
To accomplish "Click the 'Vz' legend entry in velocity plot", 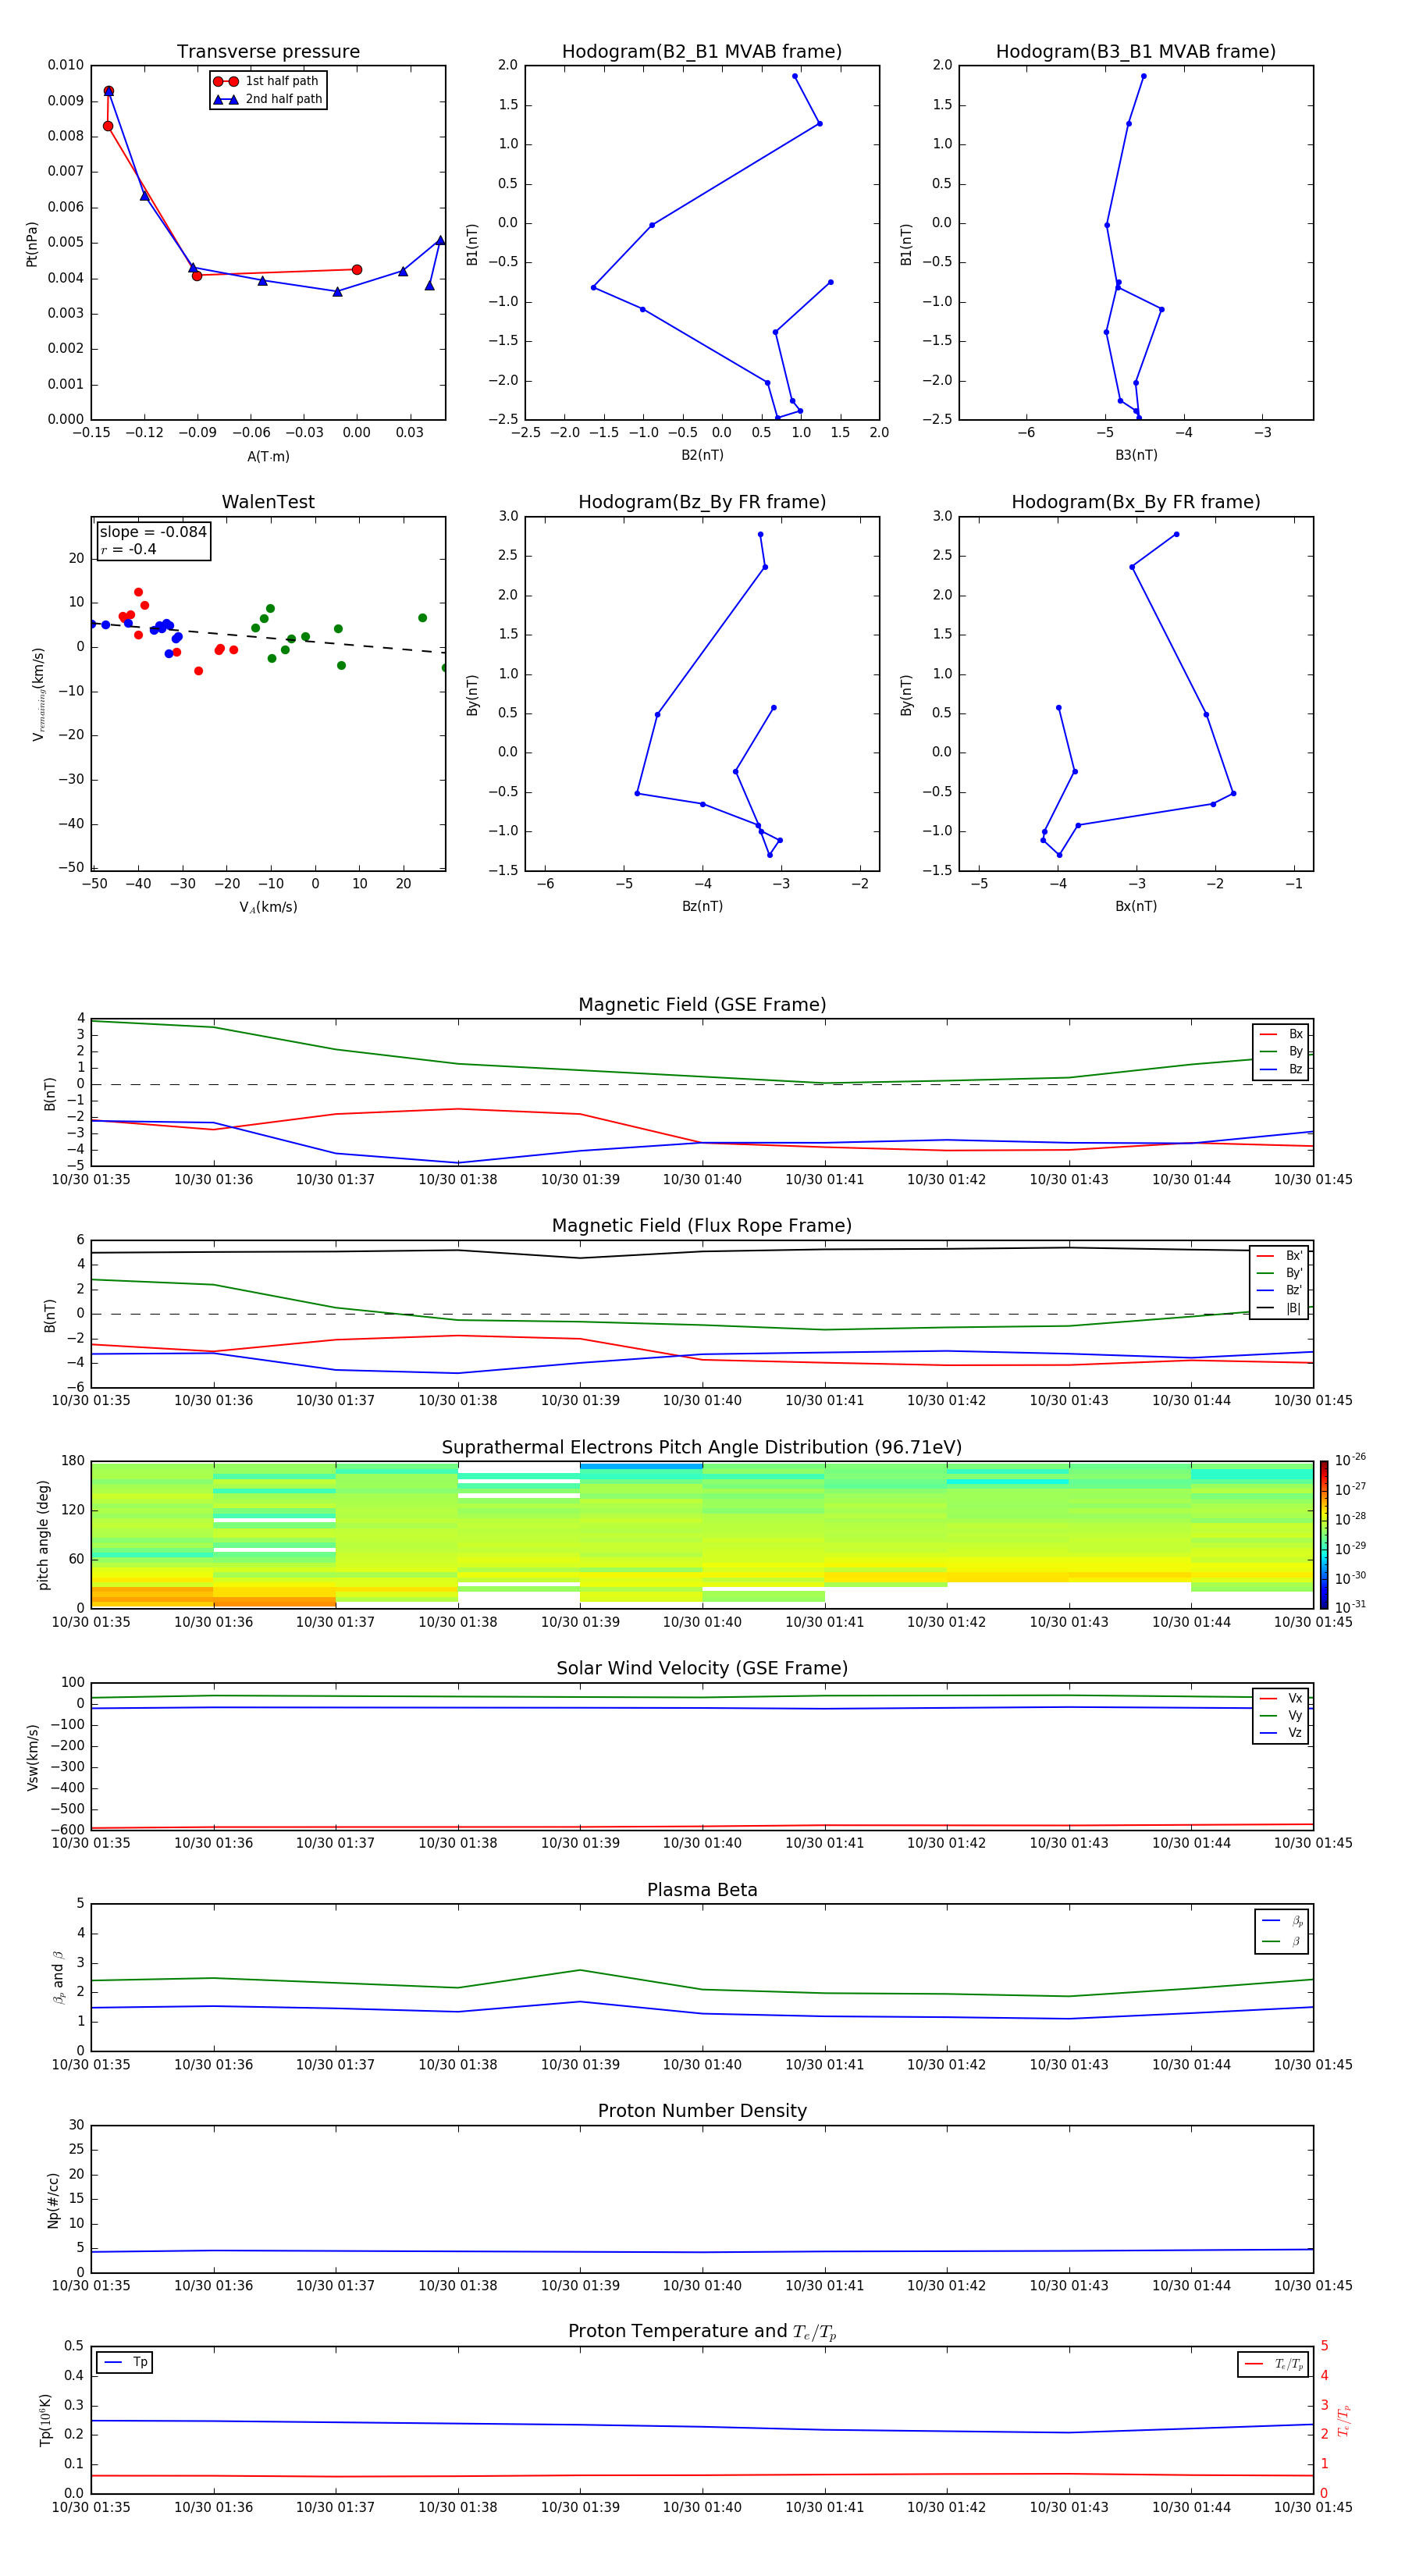I will tap(1281, 1733).
